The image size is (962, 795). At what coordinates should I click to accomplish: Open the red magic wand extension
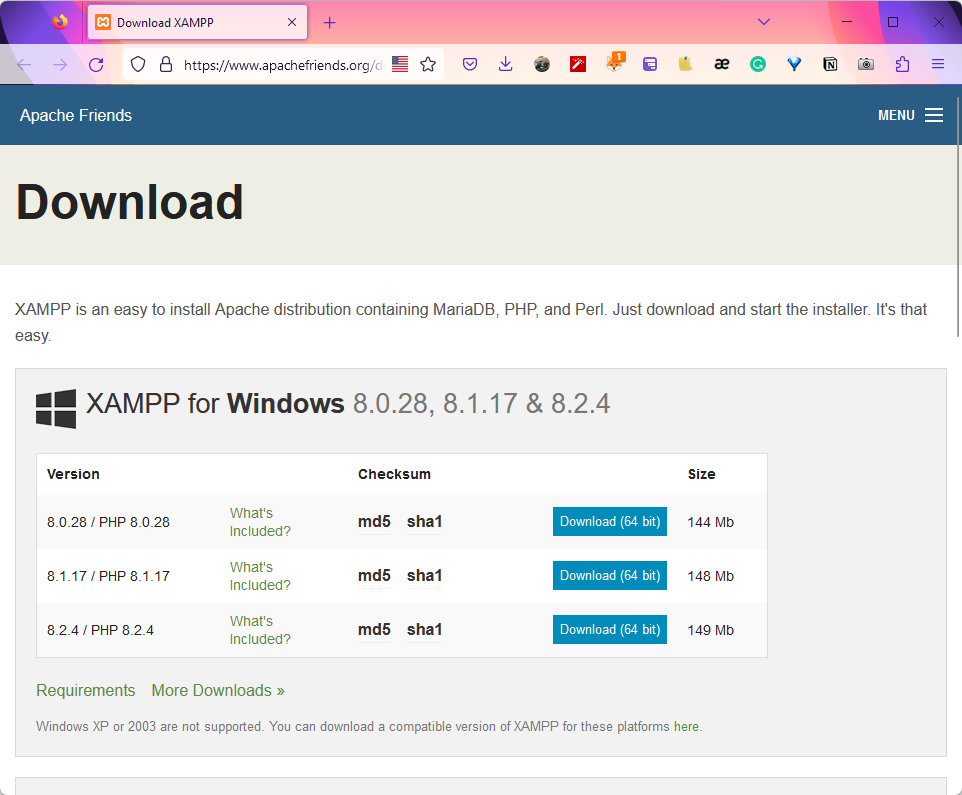(578, 64)
